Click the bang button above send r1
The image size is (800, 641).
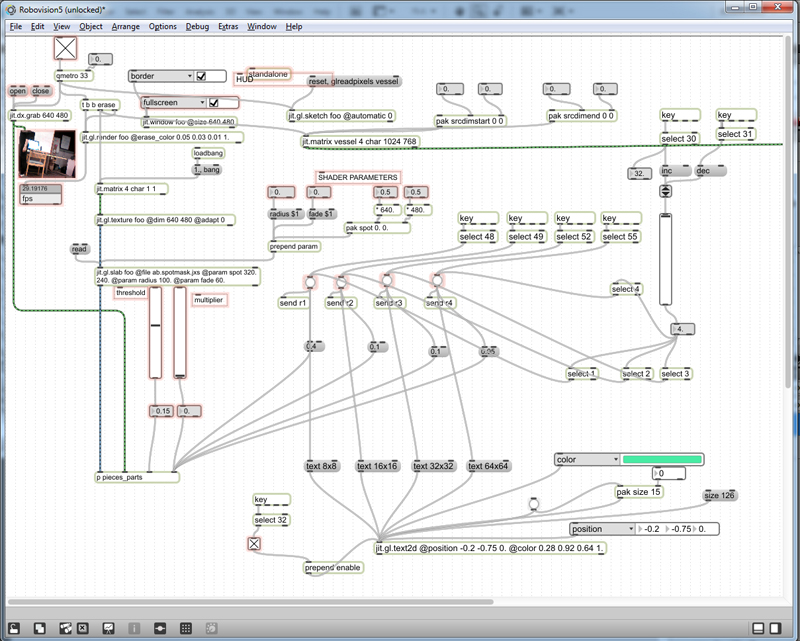[310, 281]
